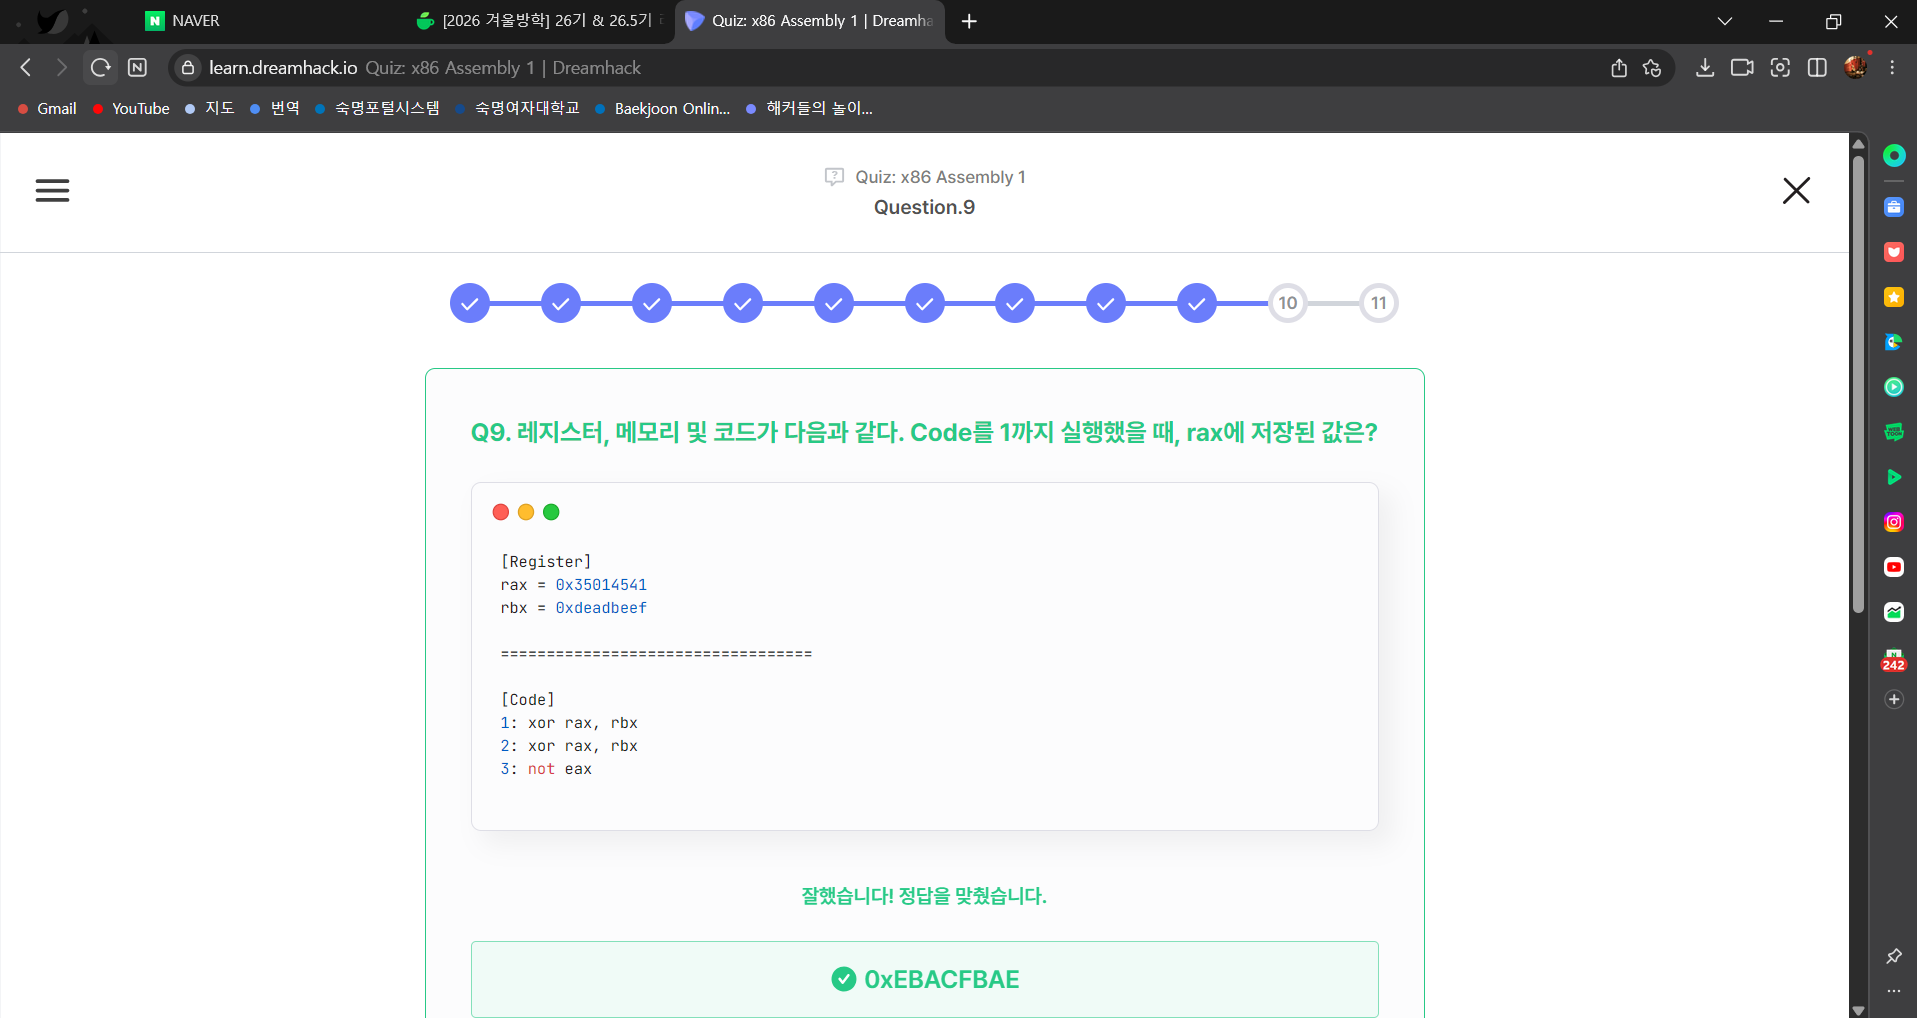The width and height of the screenshot is (1917, 1018).
Task: Jump back to first completed question step
Action: pyautogui.click(x=470, y=303)
